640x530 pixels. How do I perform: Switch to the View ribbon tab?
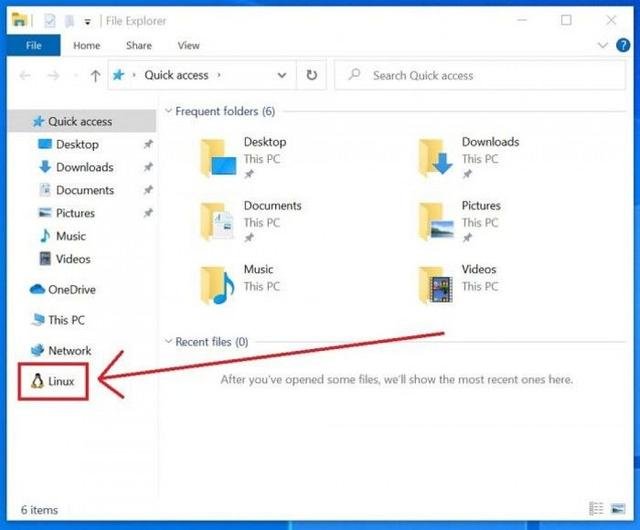(188, 45)
